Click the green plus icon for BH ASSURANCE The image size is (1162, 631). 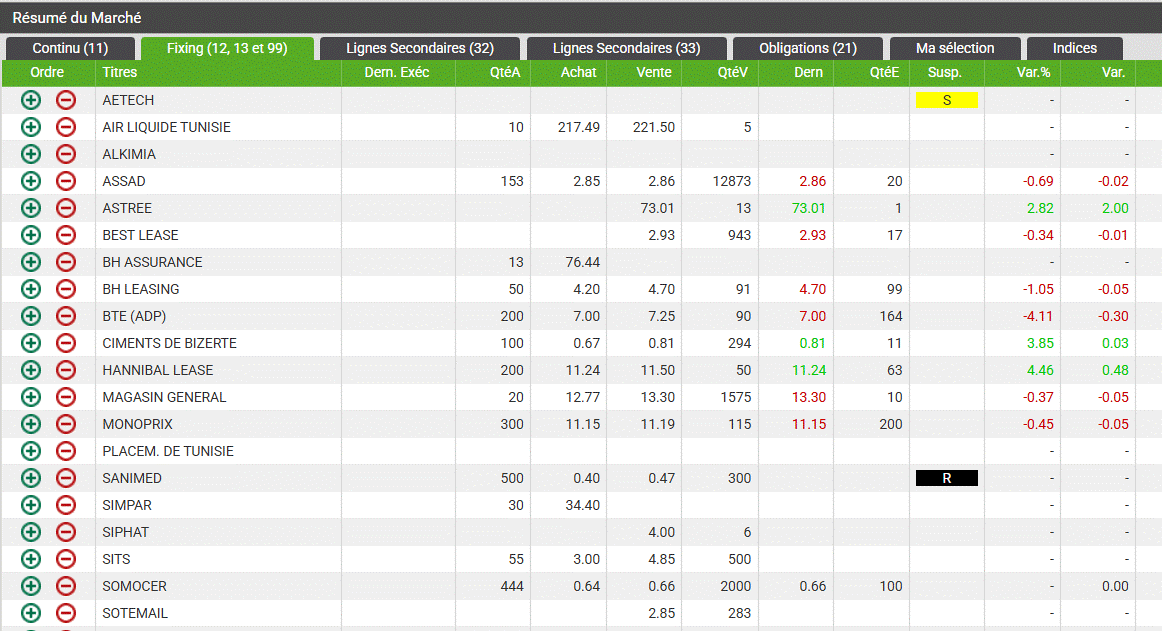(30, 262)
